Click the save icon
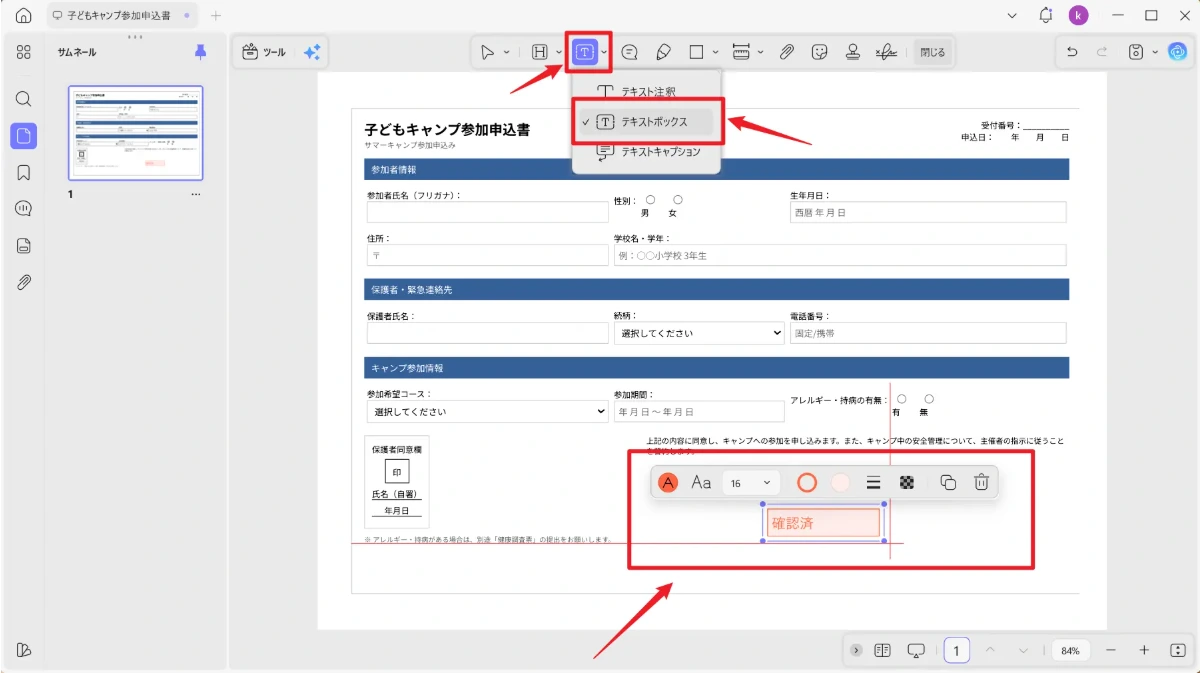1200x673 pixels. (x=1136, y=52)
